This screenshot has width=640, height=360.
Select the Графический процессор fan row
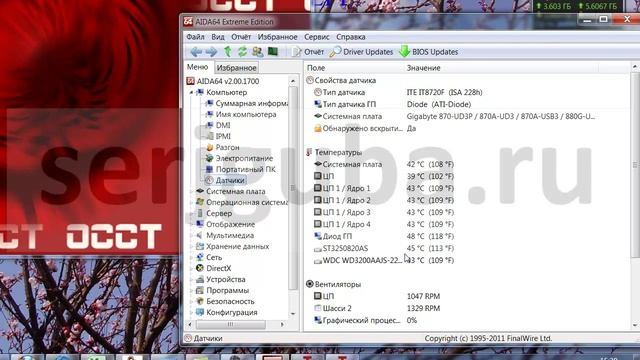[467, 320]
